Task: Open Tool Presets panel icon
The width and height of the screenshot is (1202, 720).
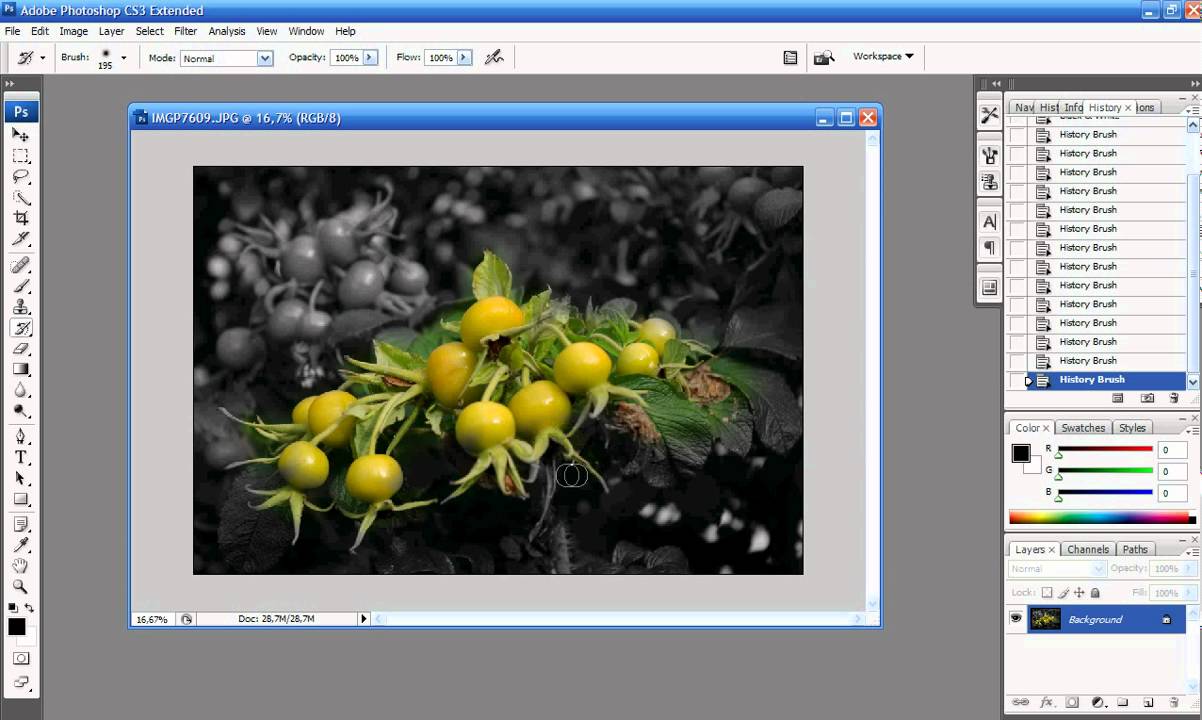Action: click(989, 115)
